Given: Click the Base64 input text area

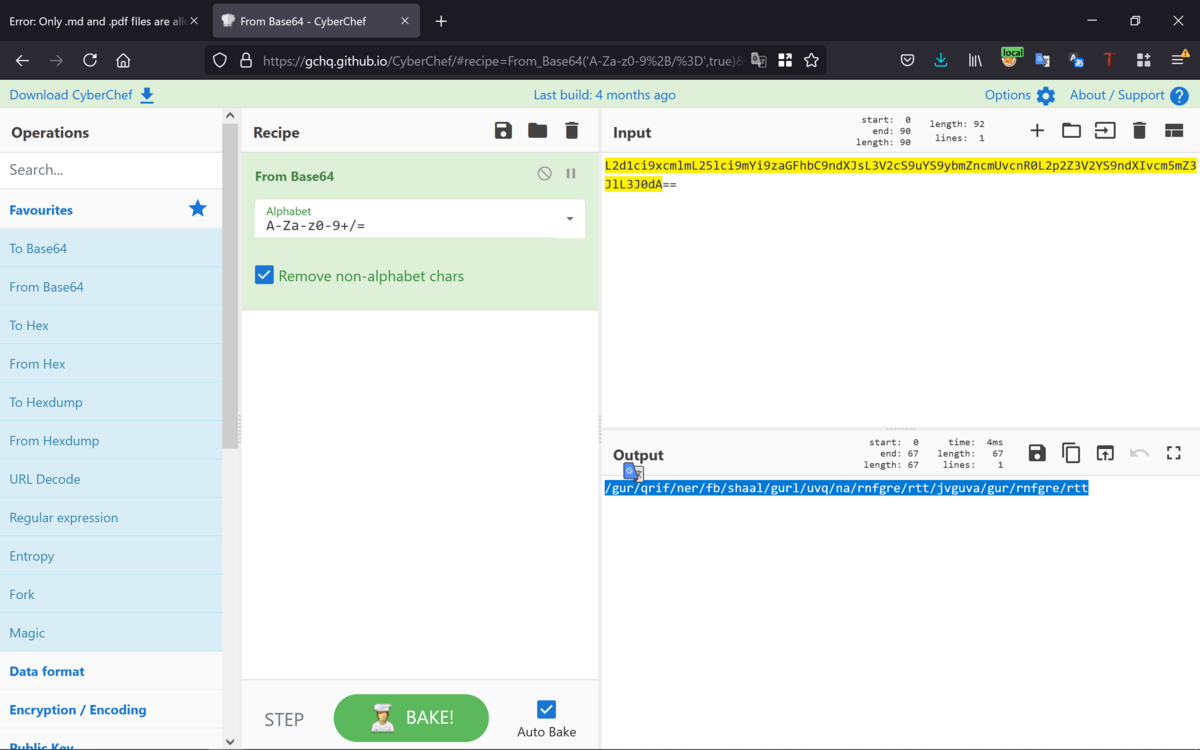Looking at the screenshot, I should click(900, 290).
